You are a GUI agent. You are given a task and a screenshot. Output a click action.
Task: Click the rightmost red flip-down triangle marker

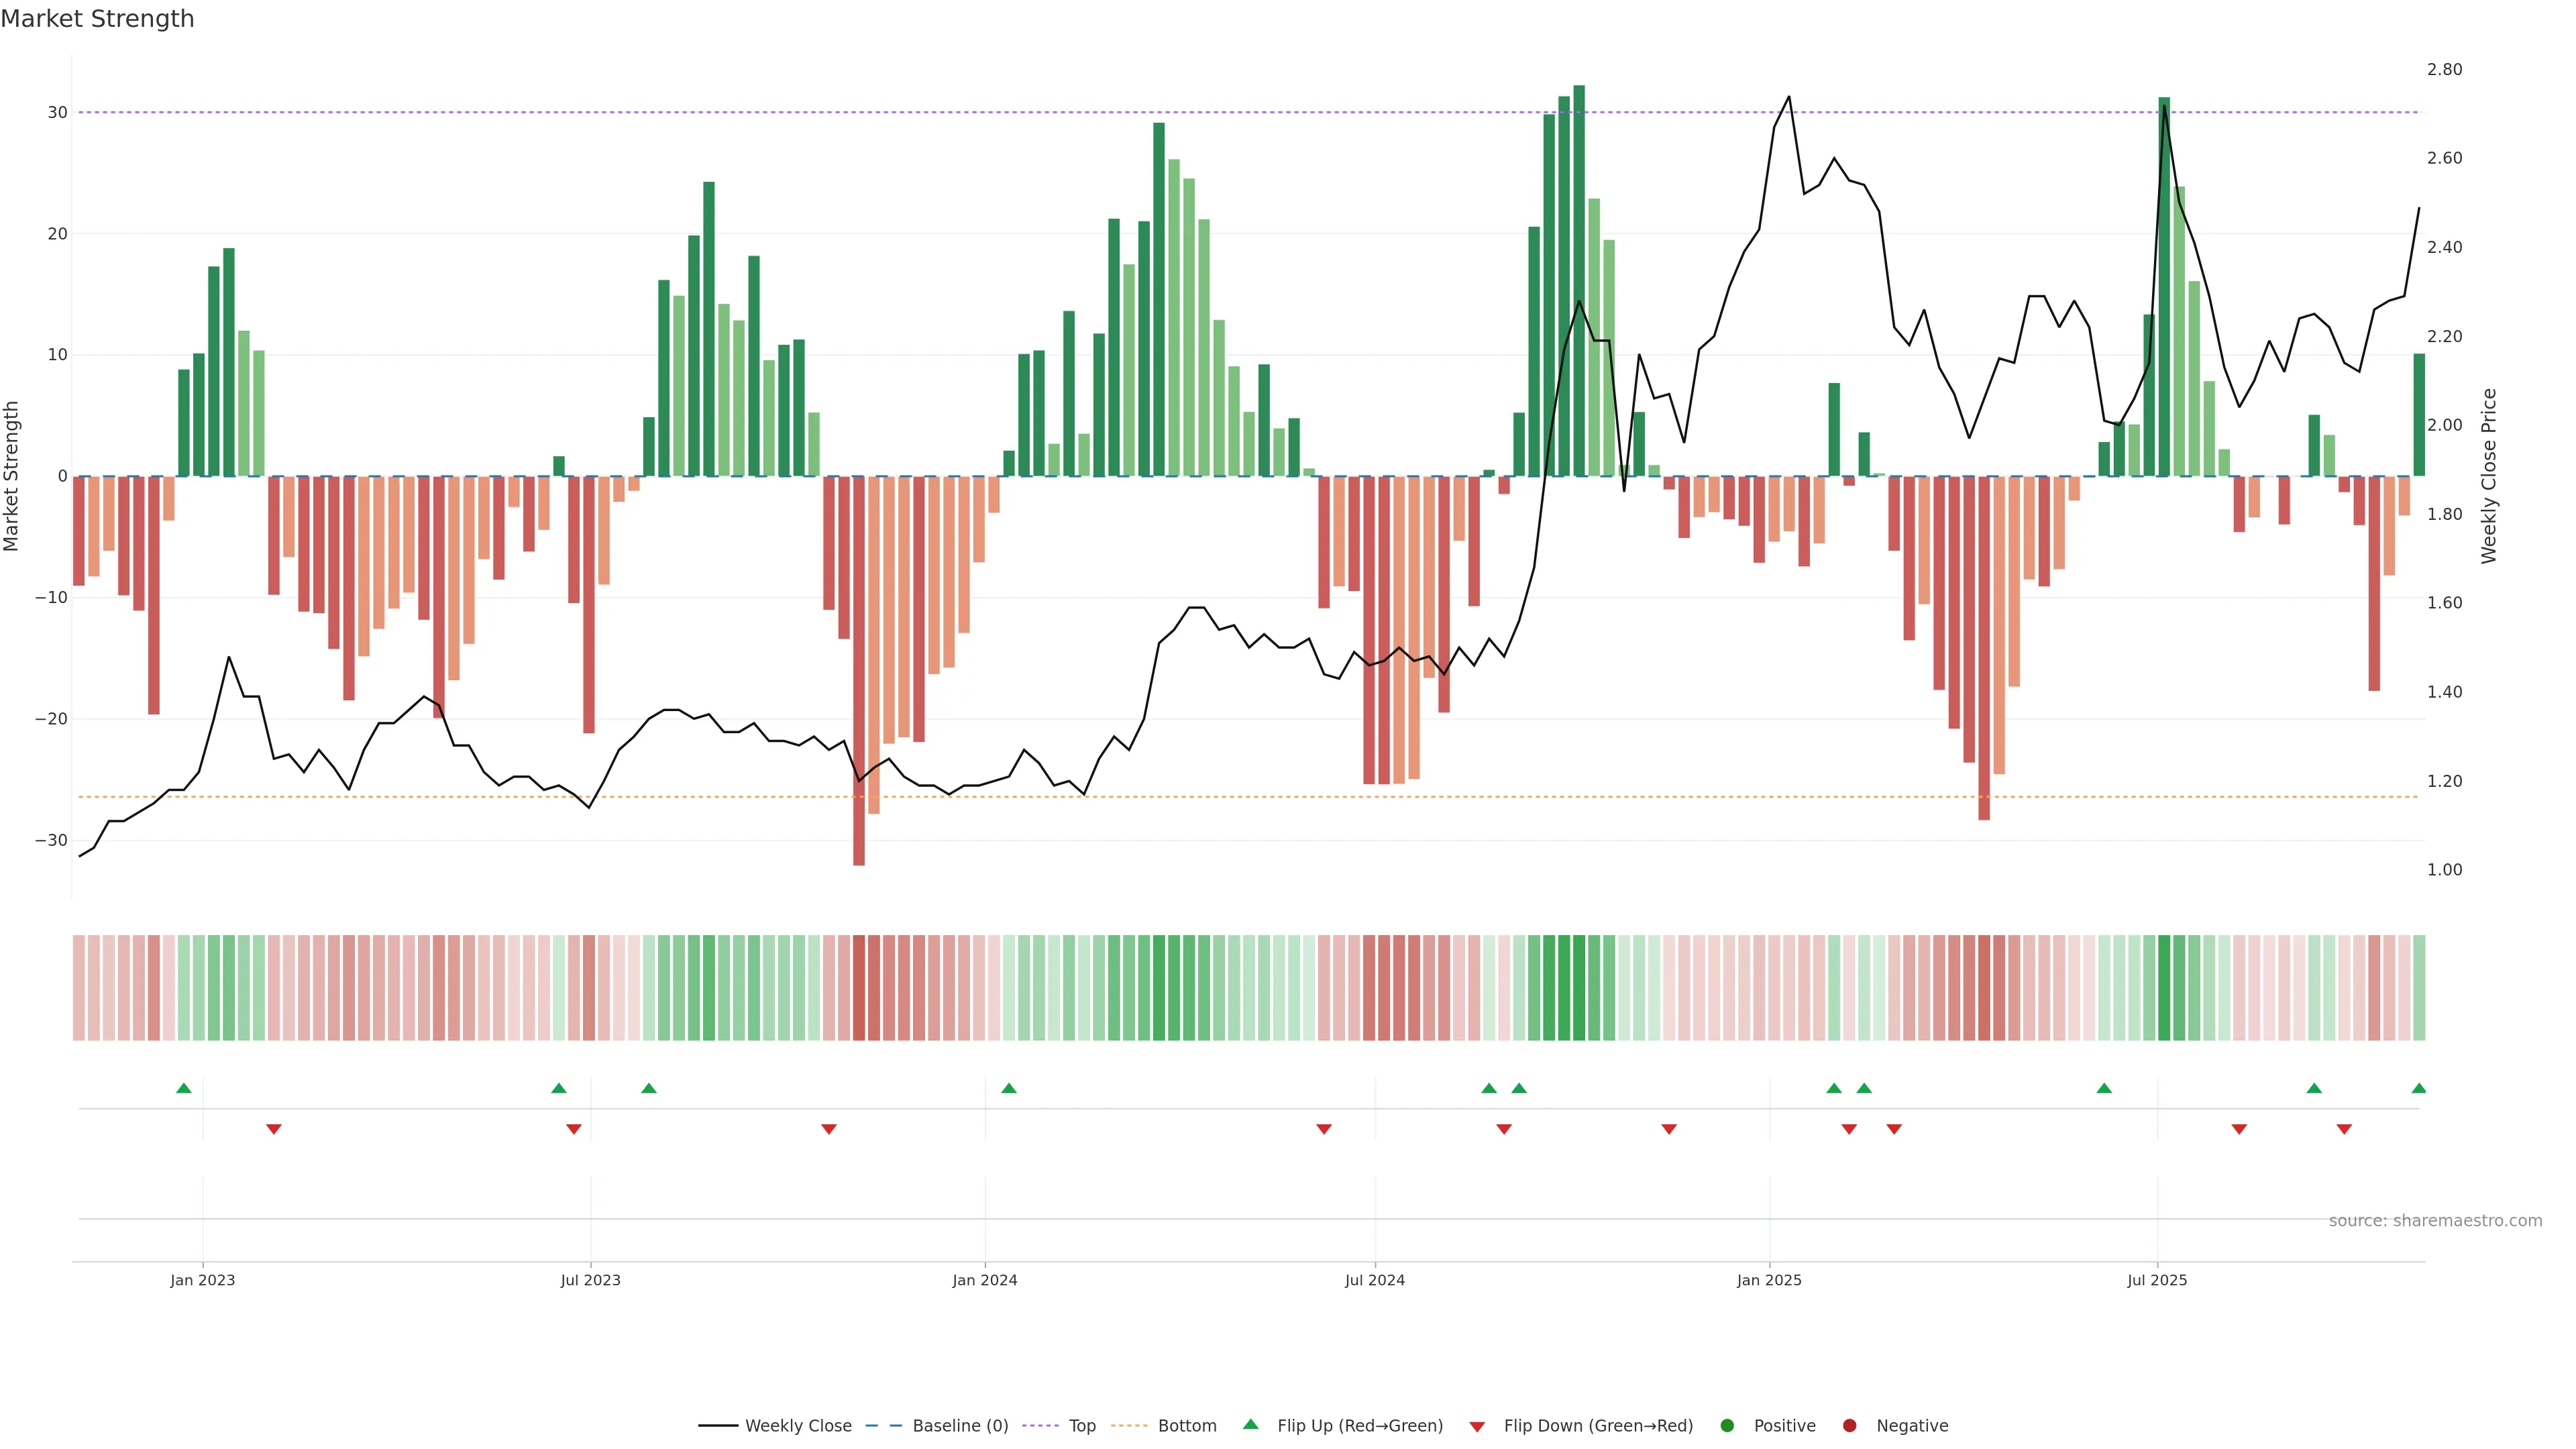point(2344,1129)
